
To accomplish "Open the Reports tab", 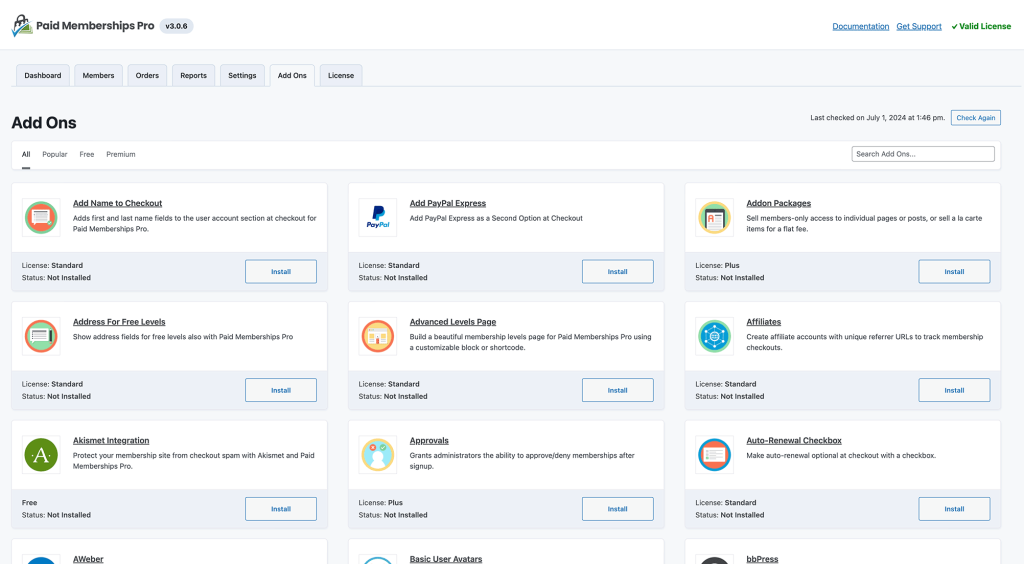I will coord(193,76).
